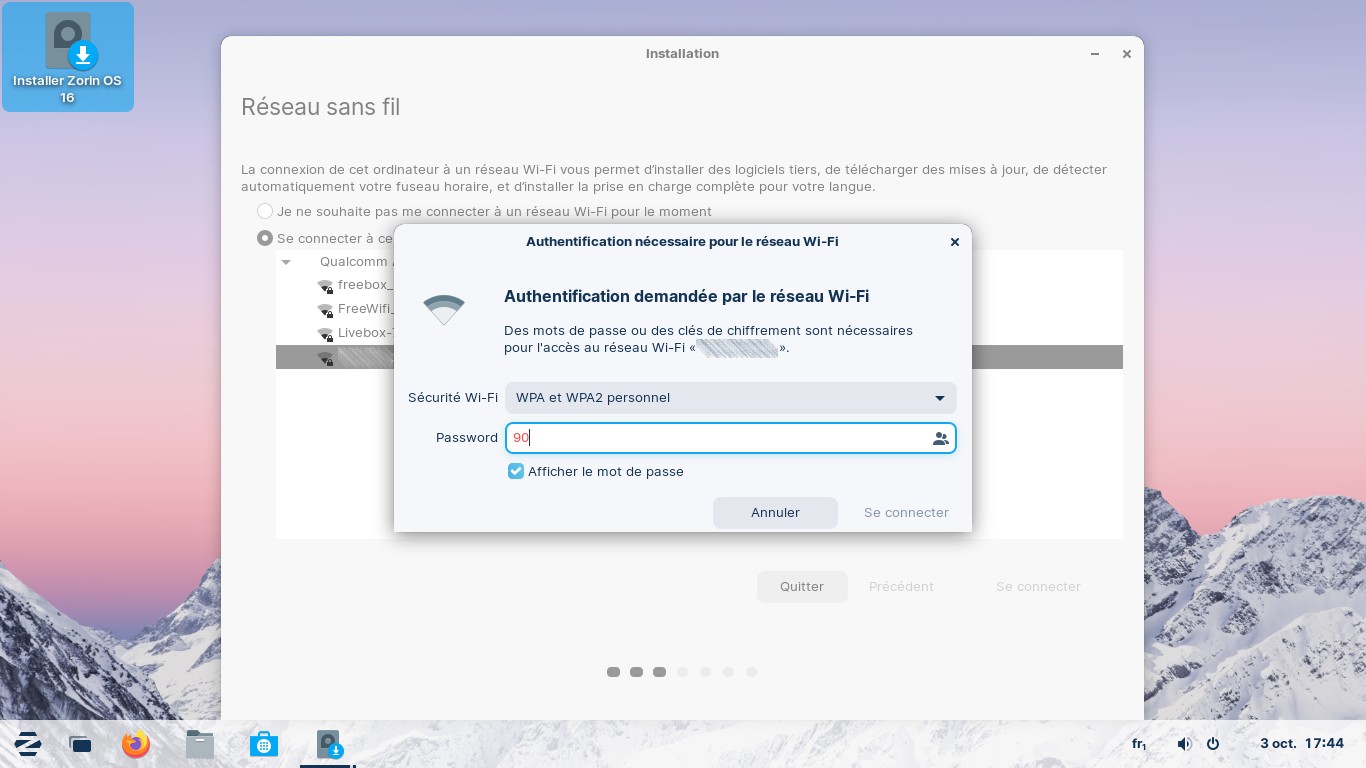Image resolution: width=1366 pixels, height=768 pixels.
Task: Click the Quitter button
Action: tap(802, 587)
